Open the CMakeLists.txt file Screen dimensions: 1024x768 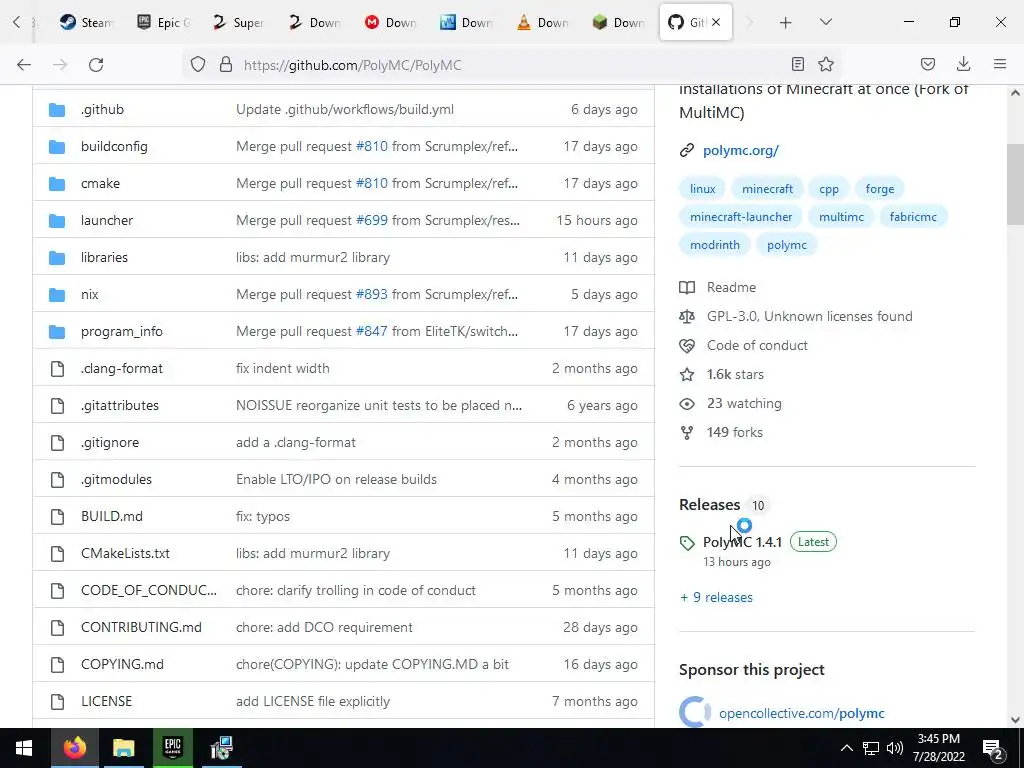click(x=125, y=553)
